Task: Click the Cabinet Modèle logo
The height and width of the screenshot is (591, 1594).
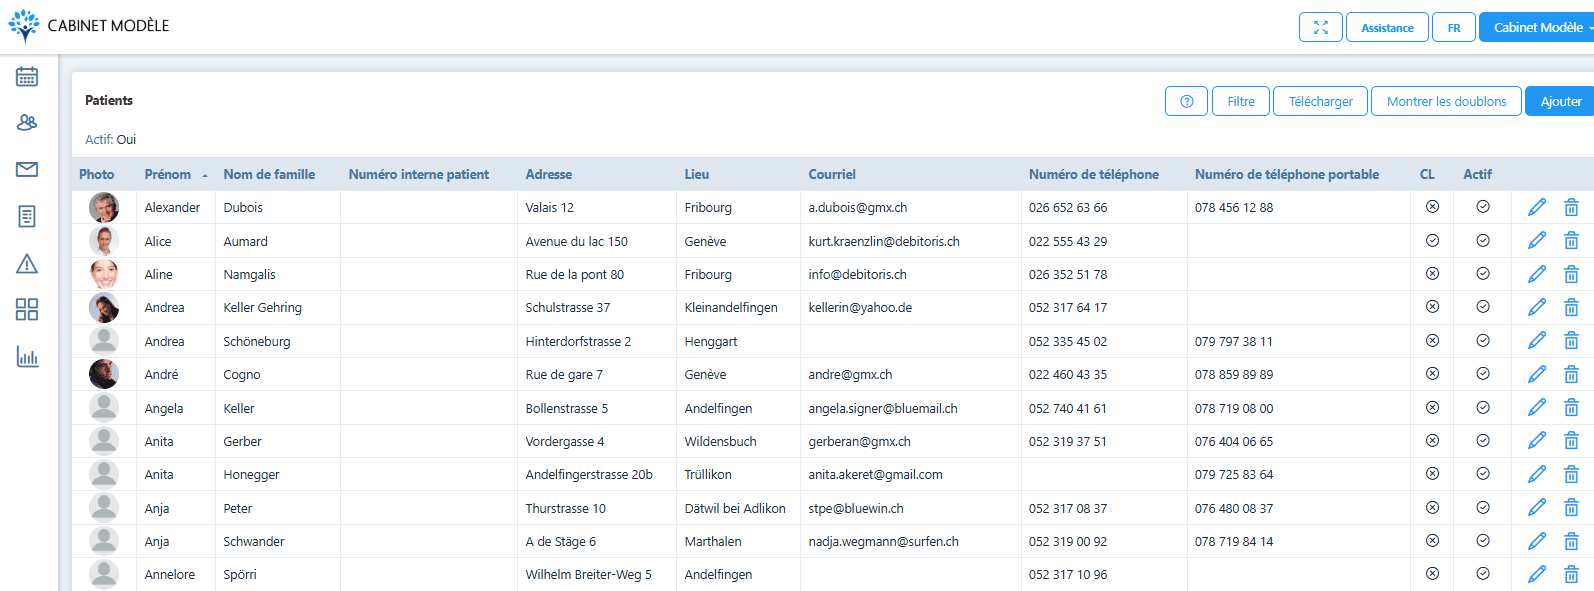Action: coord(89,26)
